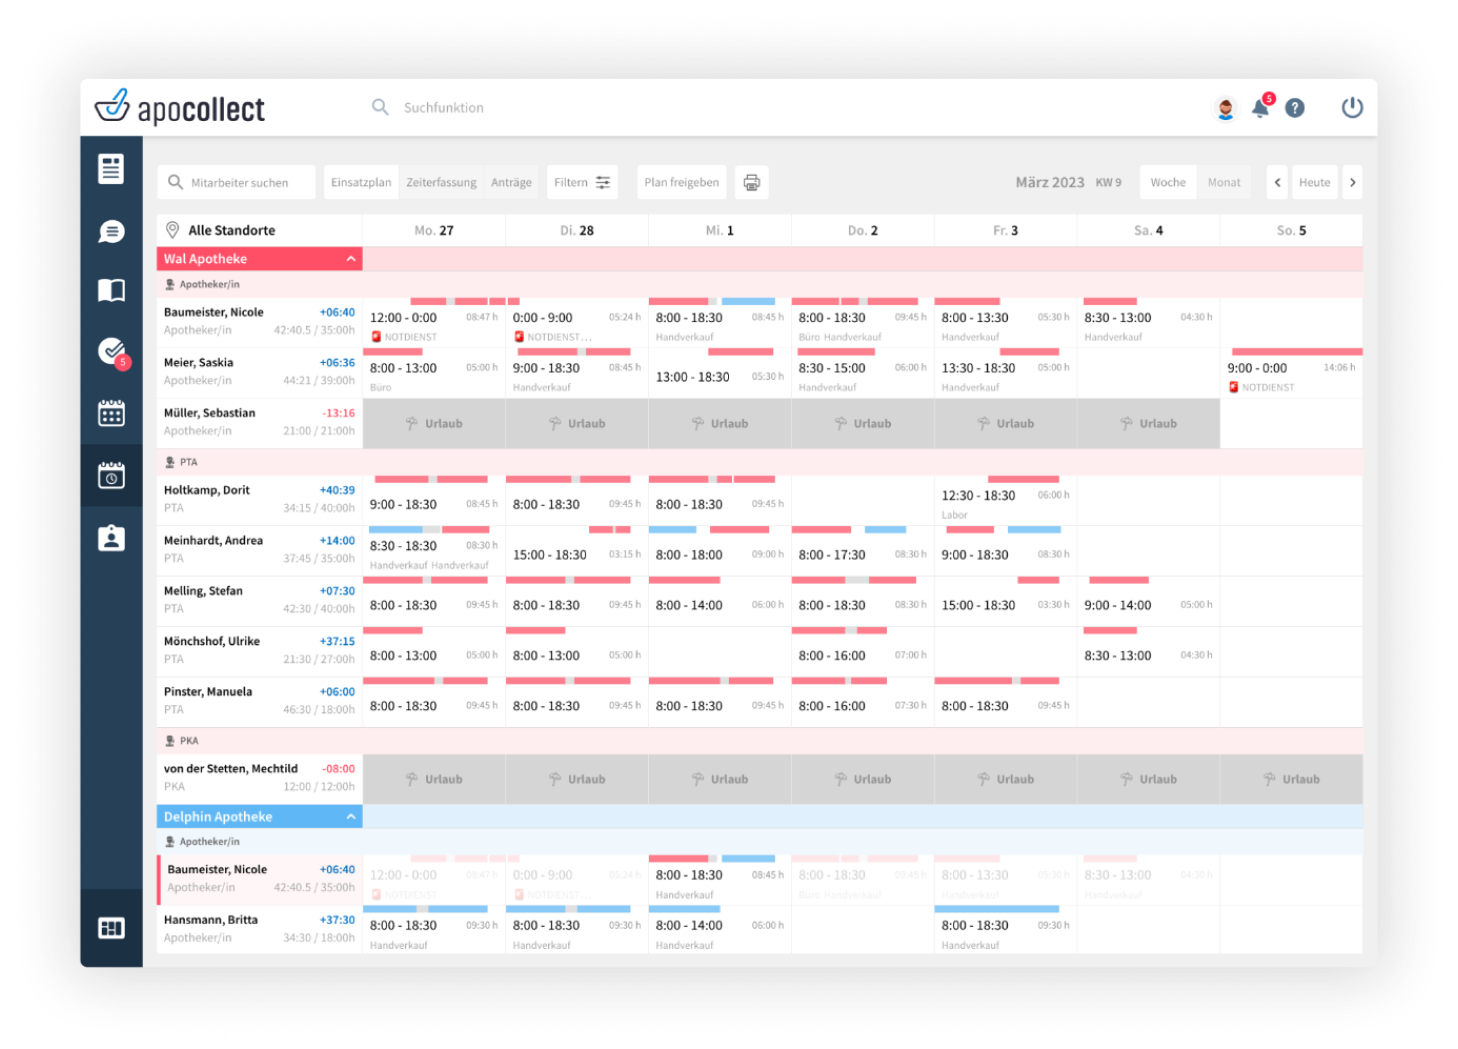1458x1049 pixels.
Task: Click the Mitarbeiter suchen search field
Action: (238, 182)
